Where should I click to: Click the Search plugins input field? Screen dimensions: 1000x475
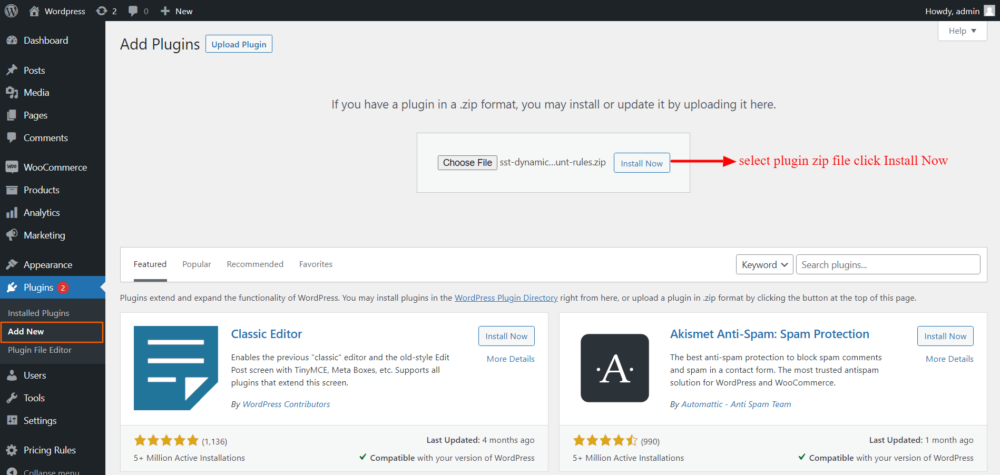click(x=888, y=265)
